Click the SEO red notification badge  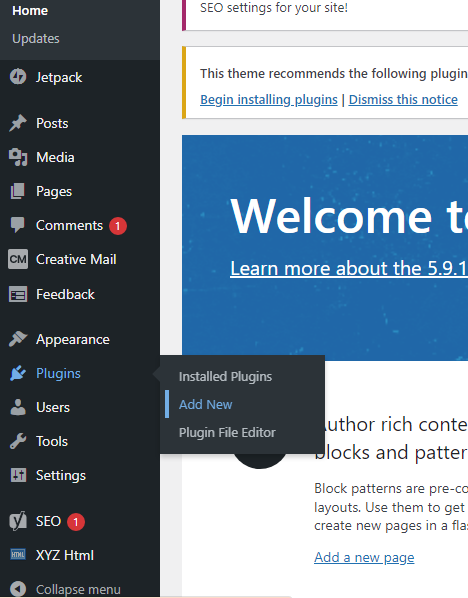point(76,522)
